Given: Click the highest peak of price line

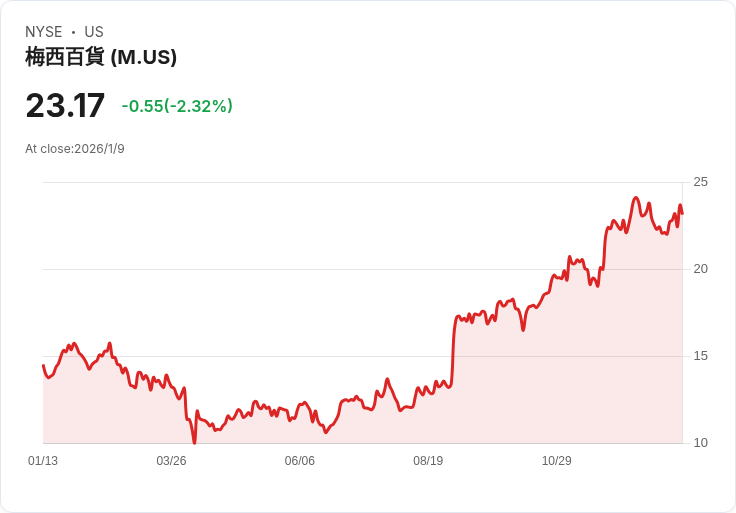Looking at the screenshot, I should [636, 198].
